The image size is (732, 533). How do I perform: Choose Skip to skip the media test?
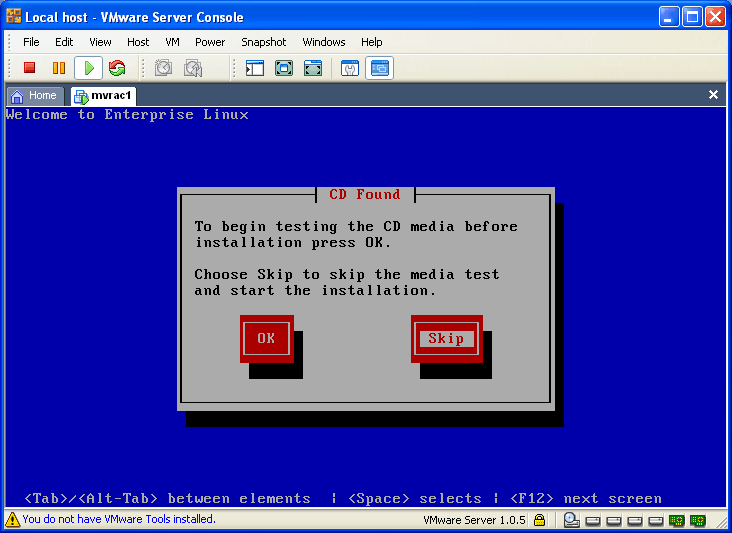[446, 338]
